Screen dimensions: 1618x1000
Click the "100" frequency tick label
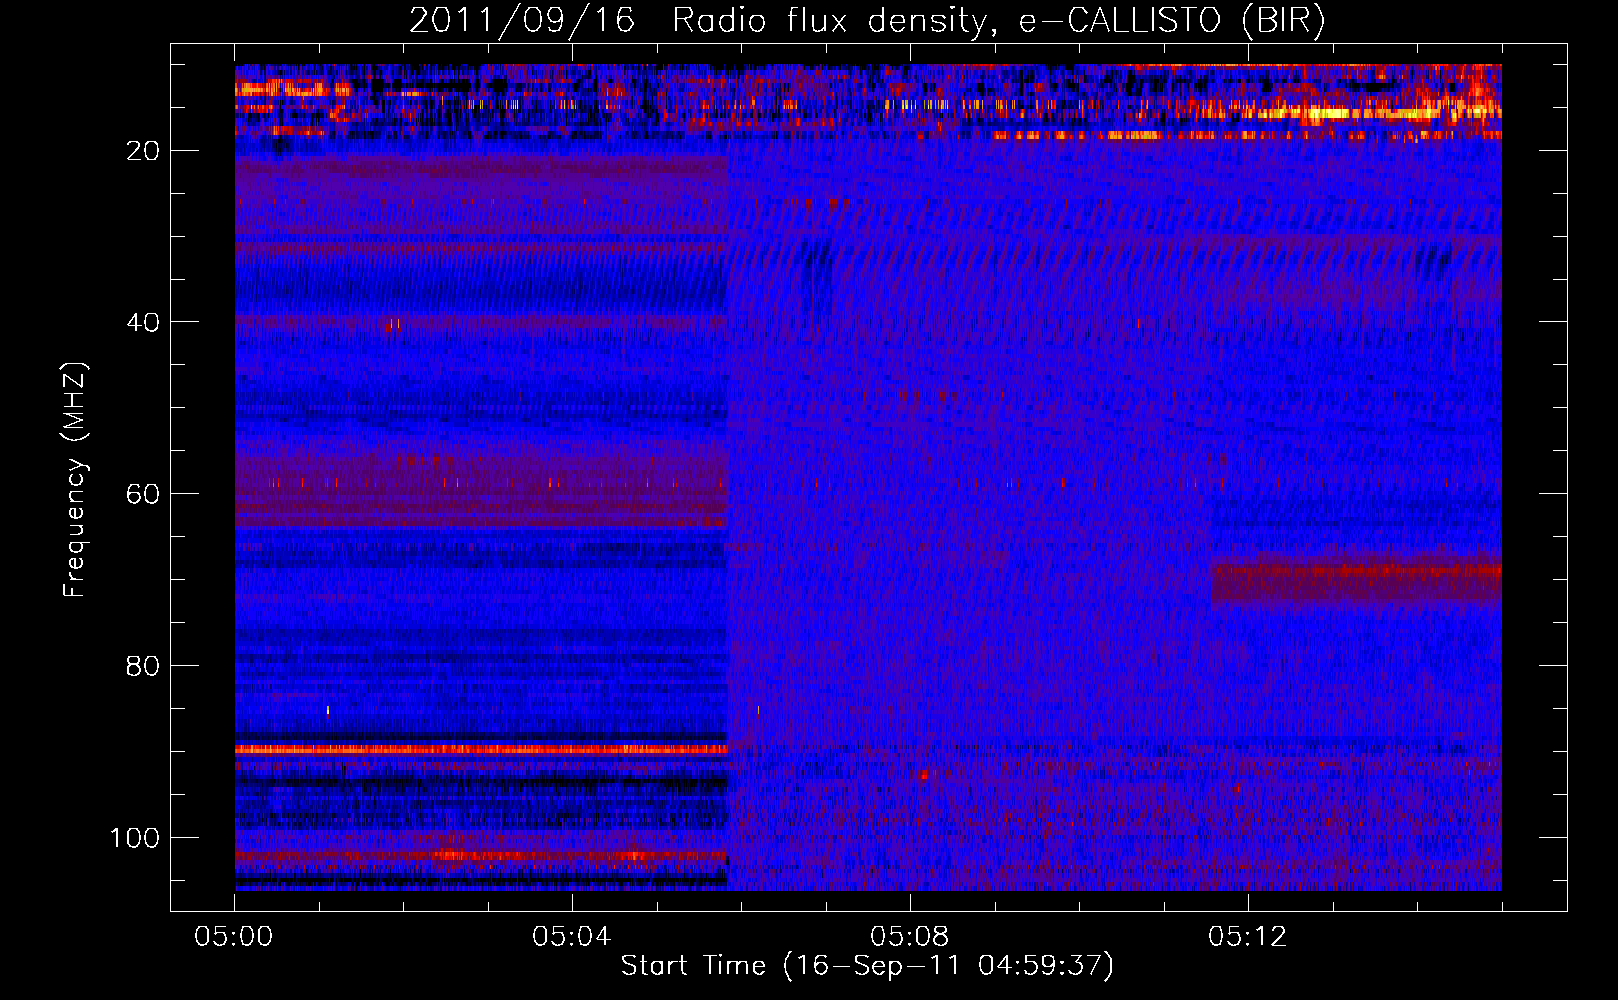[x=135, y=838]
